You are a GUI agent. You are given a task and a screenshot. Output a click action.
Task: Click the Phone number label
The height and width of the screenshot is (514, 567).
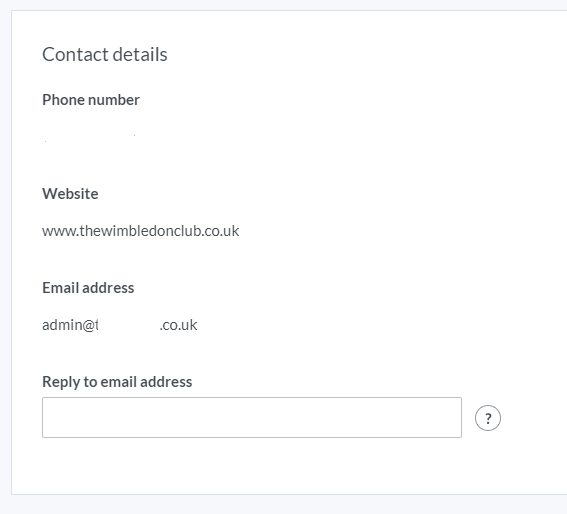(91, 100)
